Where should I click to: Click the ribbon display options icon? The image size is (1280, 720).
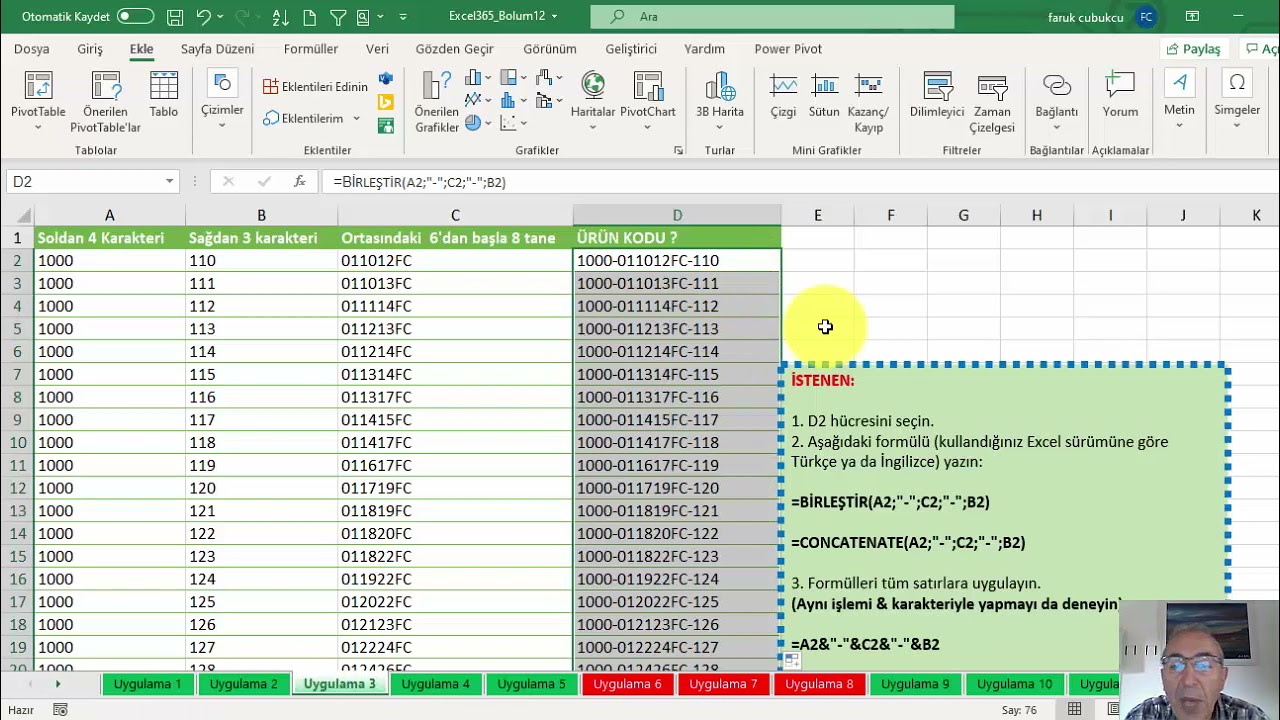(x=1192, y=17)
